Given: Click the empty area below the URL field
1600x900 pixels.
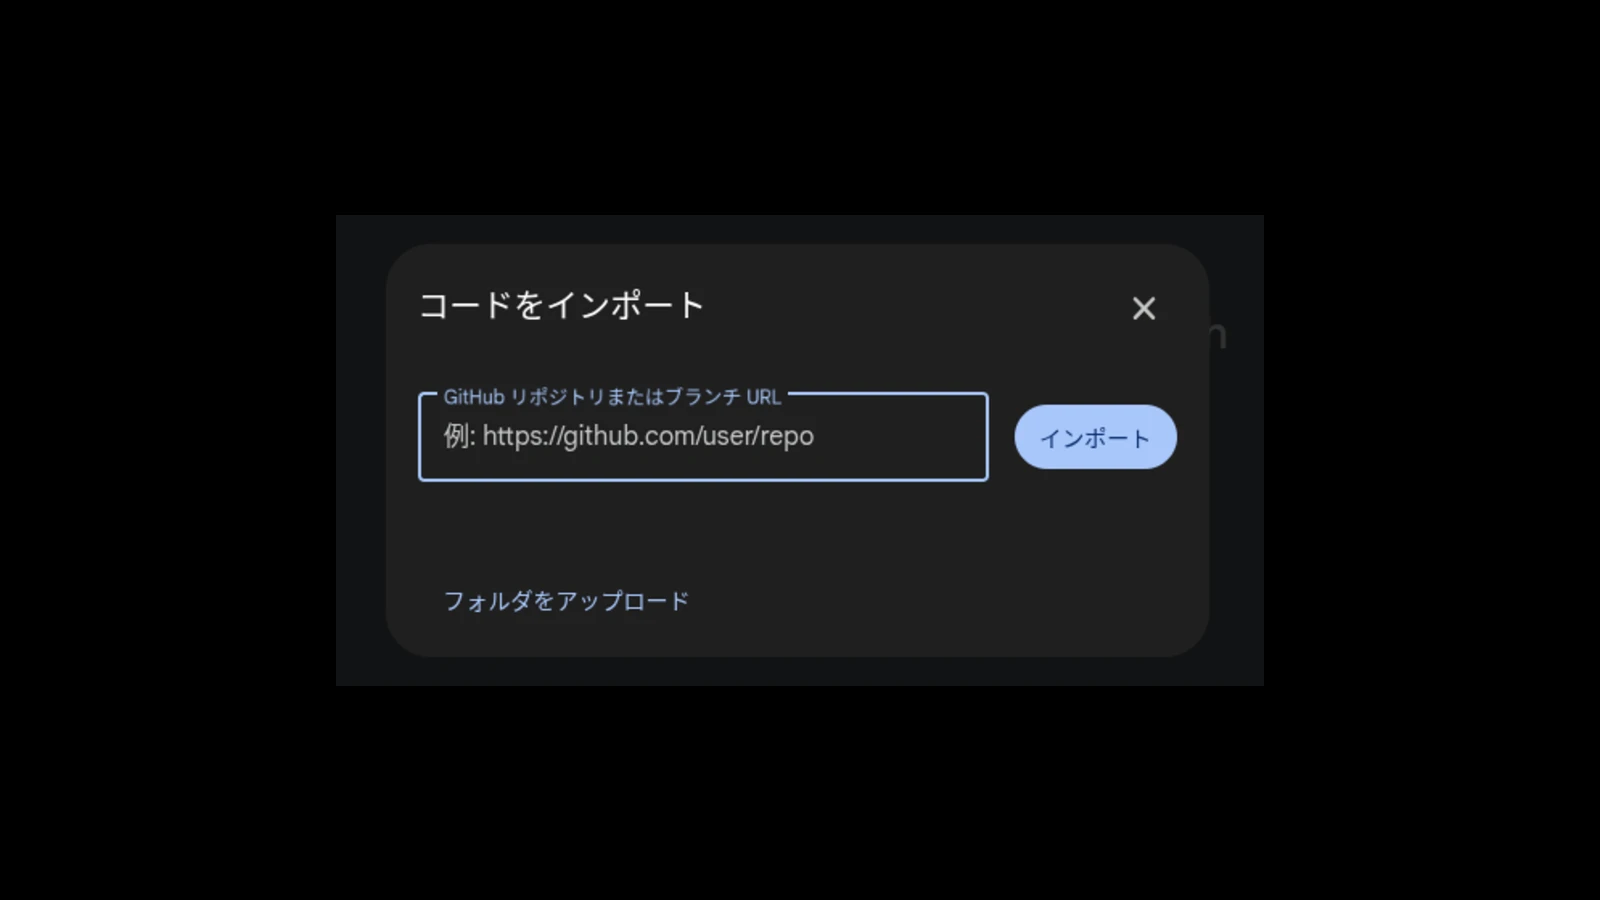Looking at the screenshot, I should coord(797,530).
